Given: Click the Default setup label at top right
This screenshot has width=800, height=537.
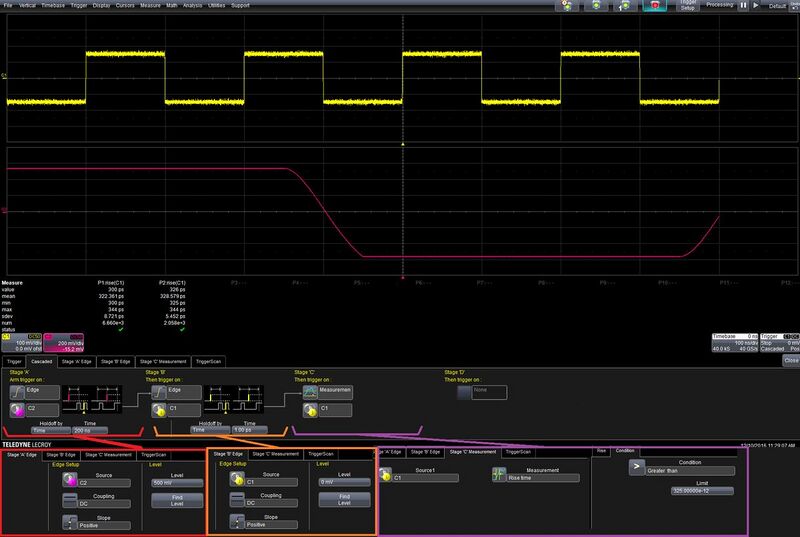Looking at the screenshot, I should [777, 6].
